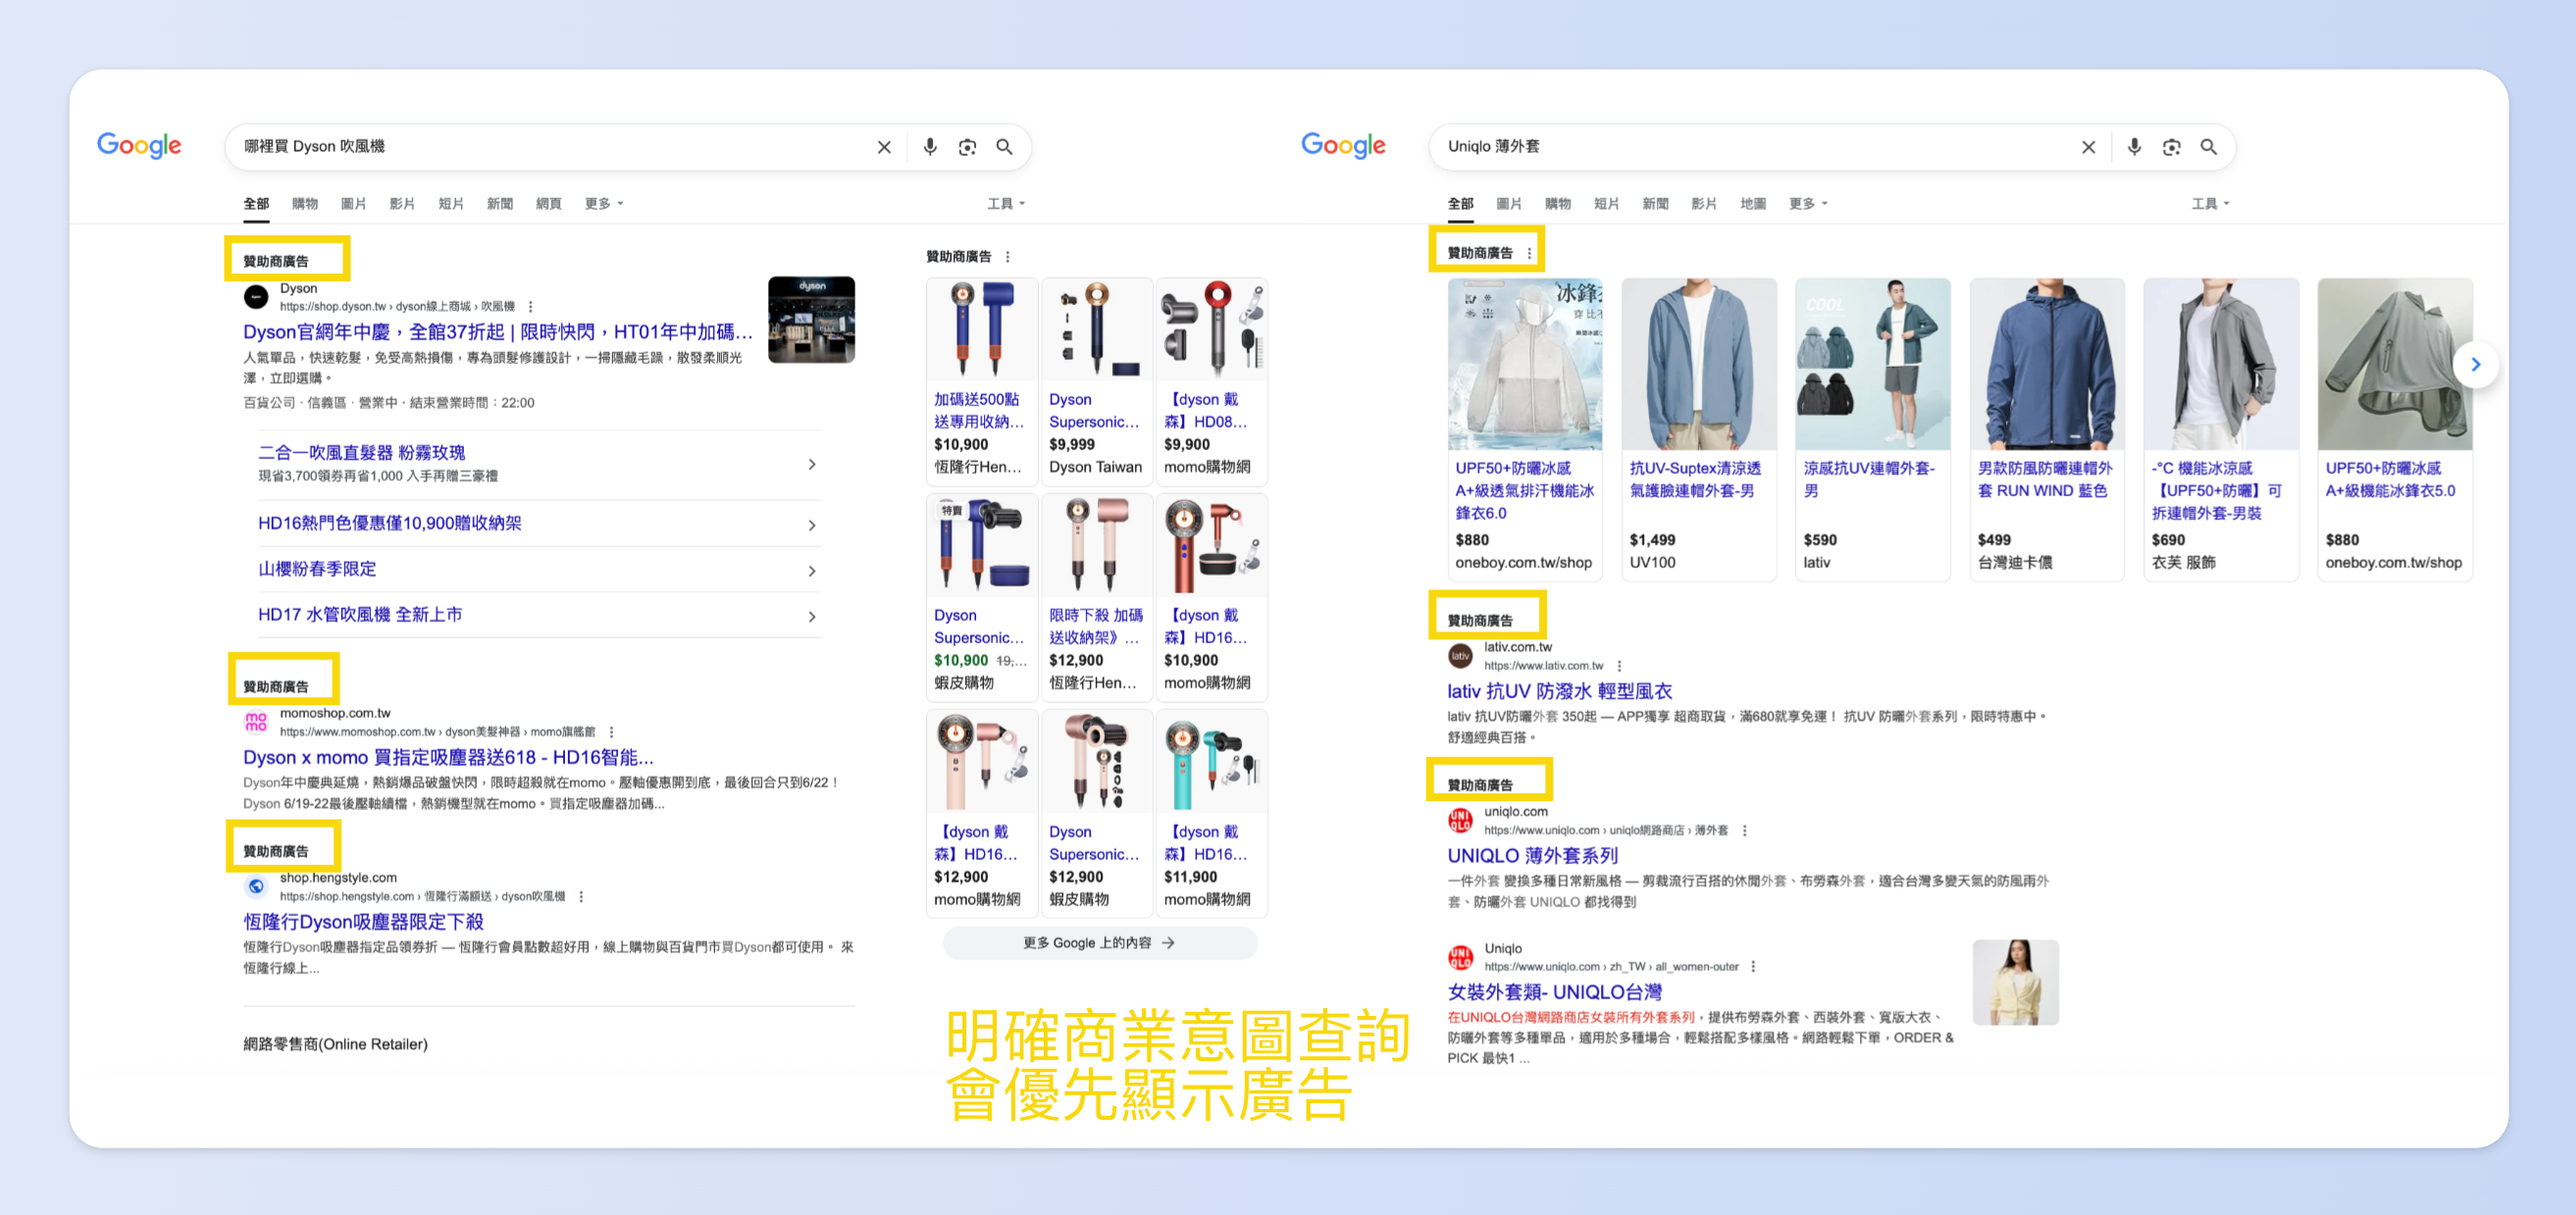Open the 工具 dropdown on the Uniqlo results page
The image size is (2576, 1215).
pos(2210,204)
